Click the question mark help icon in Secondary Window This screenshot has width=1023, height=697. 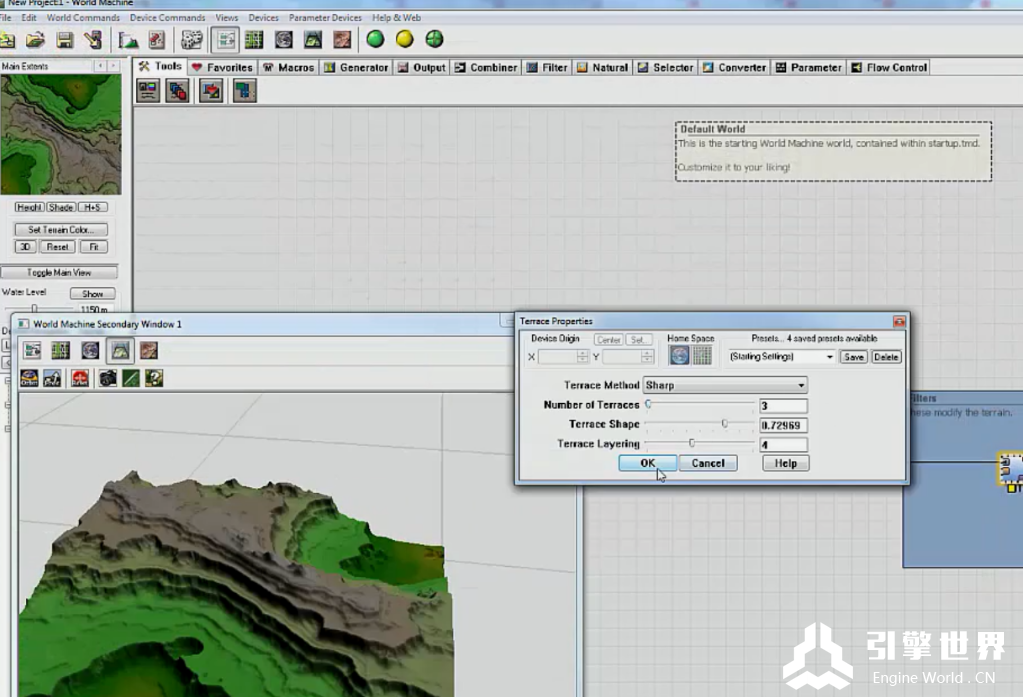point(154,378)
